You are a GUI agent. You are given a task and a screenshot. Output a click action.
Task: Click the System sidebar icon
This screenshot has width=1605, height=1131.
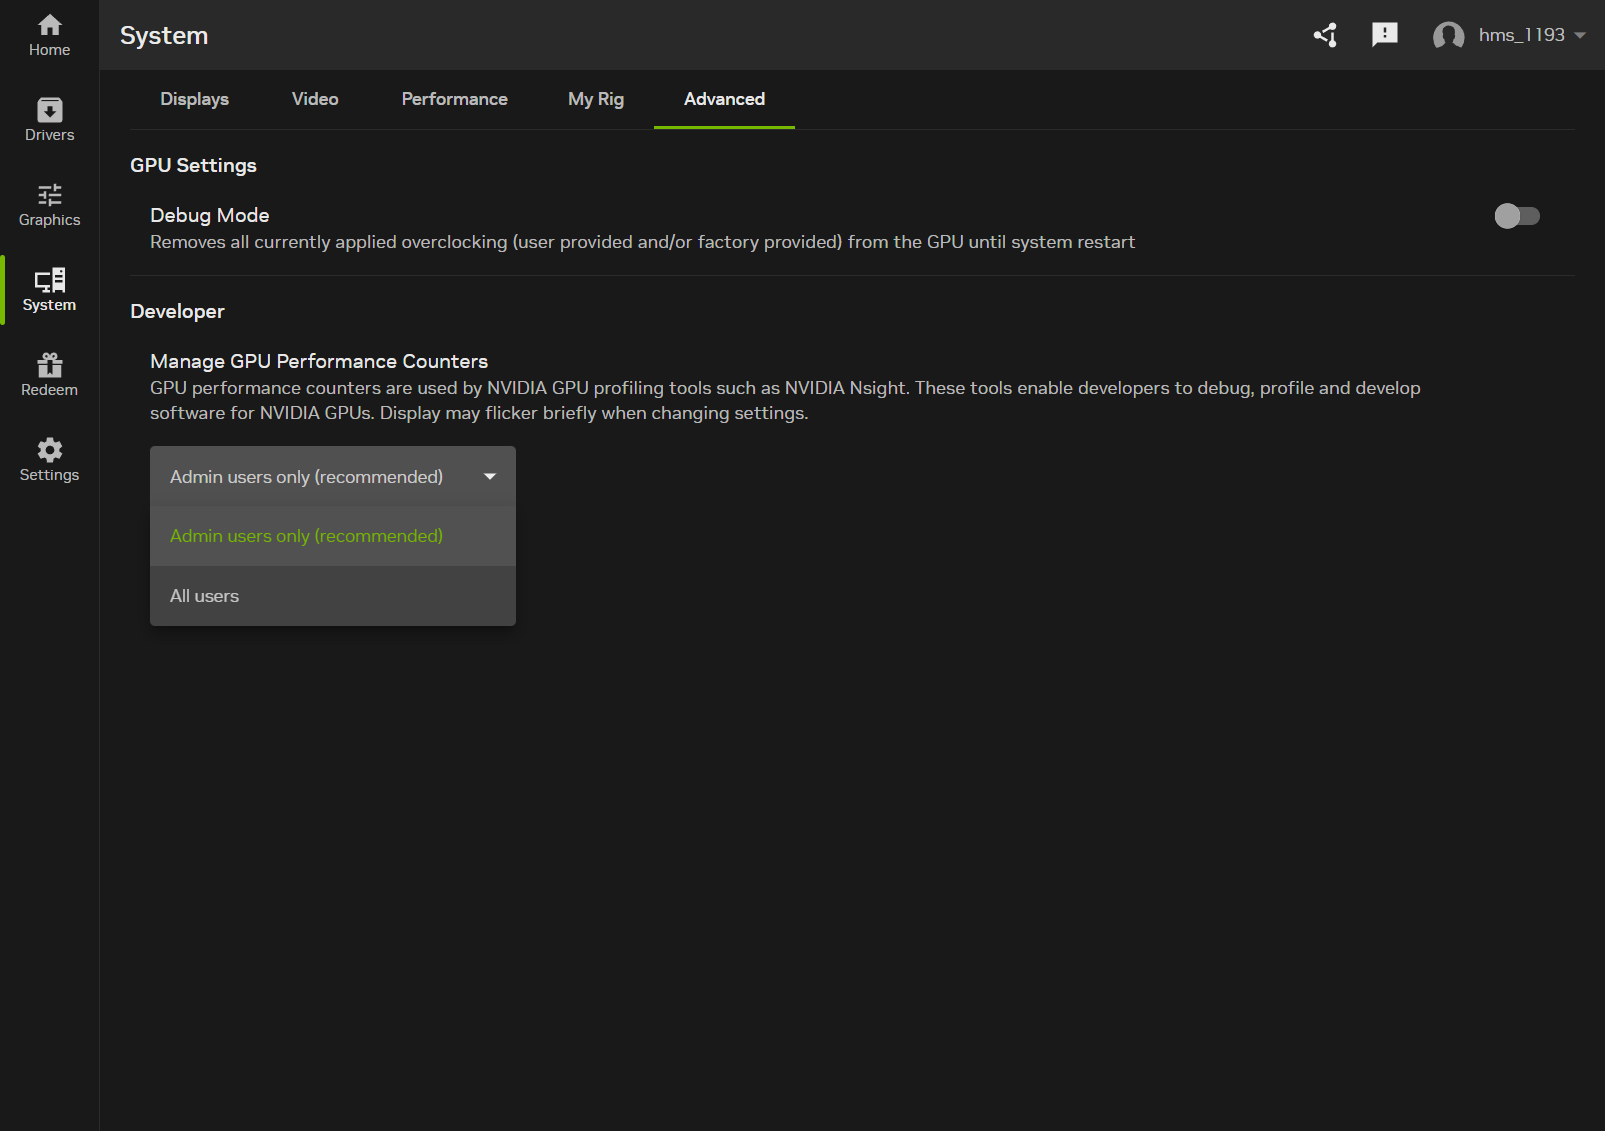(x=48, y=289)
